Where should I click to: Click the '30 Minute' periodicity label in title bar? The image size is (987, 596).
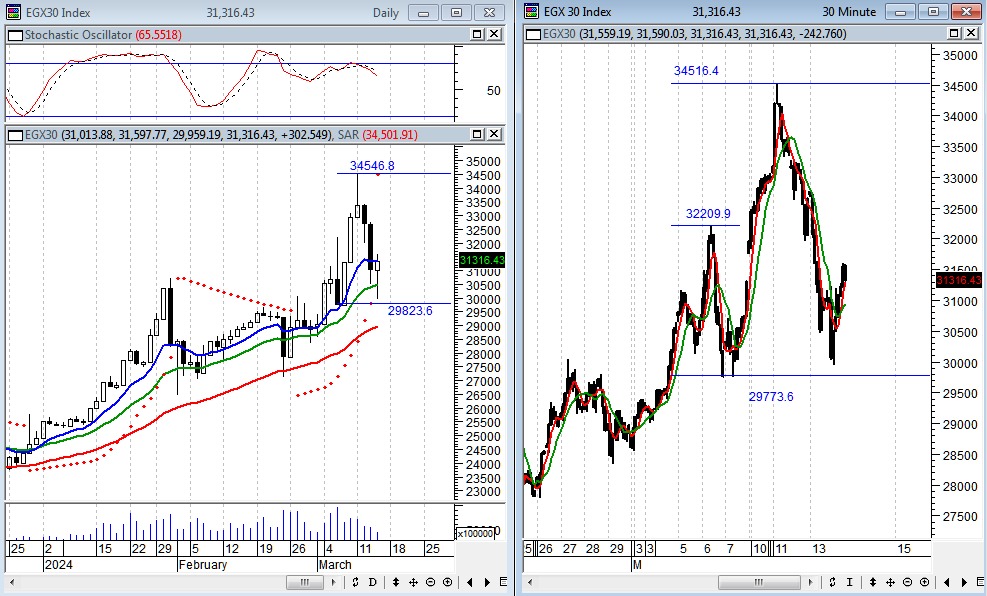pyautogui.click(x=849, y=12)
